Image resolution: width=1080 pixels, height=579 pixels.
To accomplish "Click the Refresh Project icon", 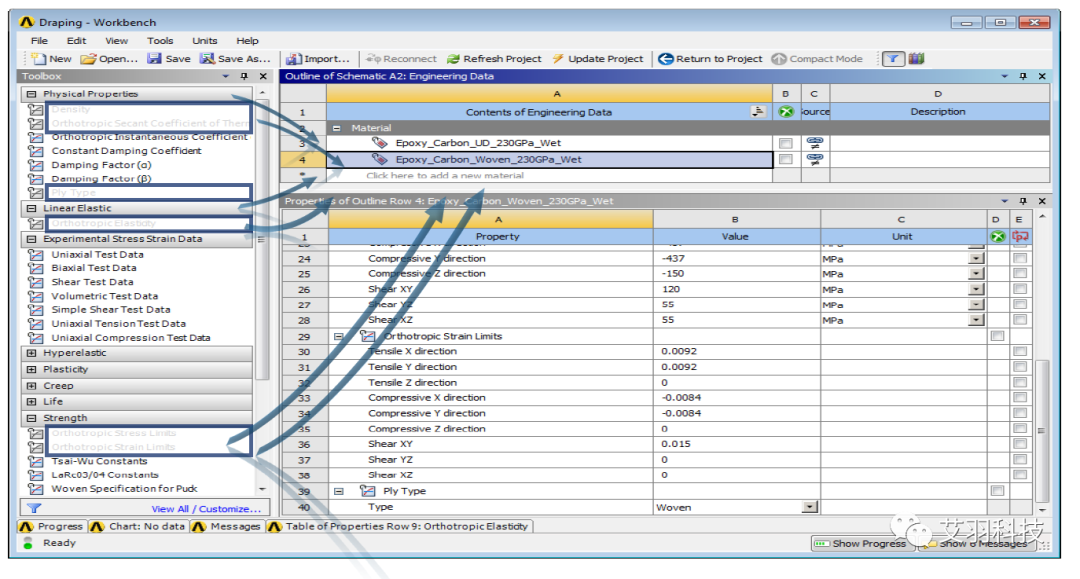I will pos(453,59).
